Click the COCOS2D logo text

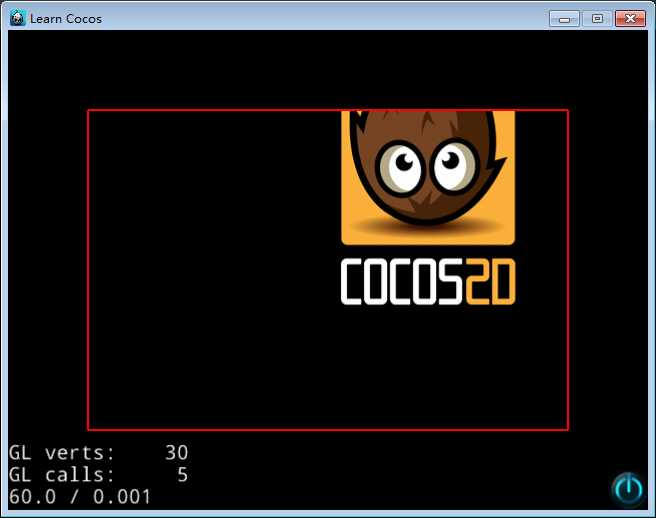(428, 281)
